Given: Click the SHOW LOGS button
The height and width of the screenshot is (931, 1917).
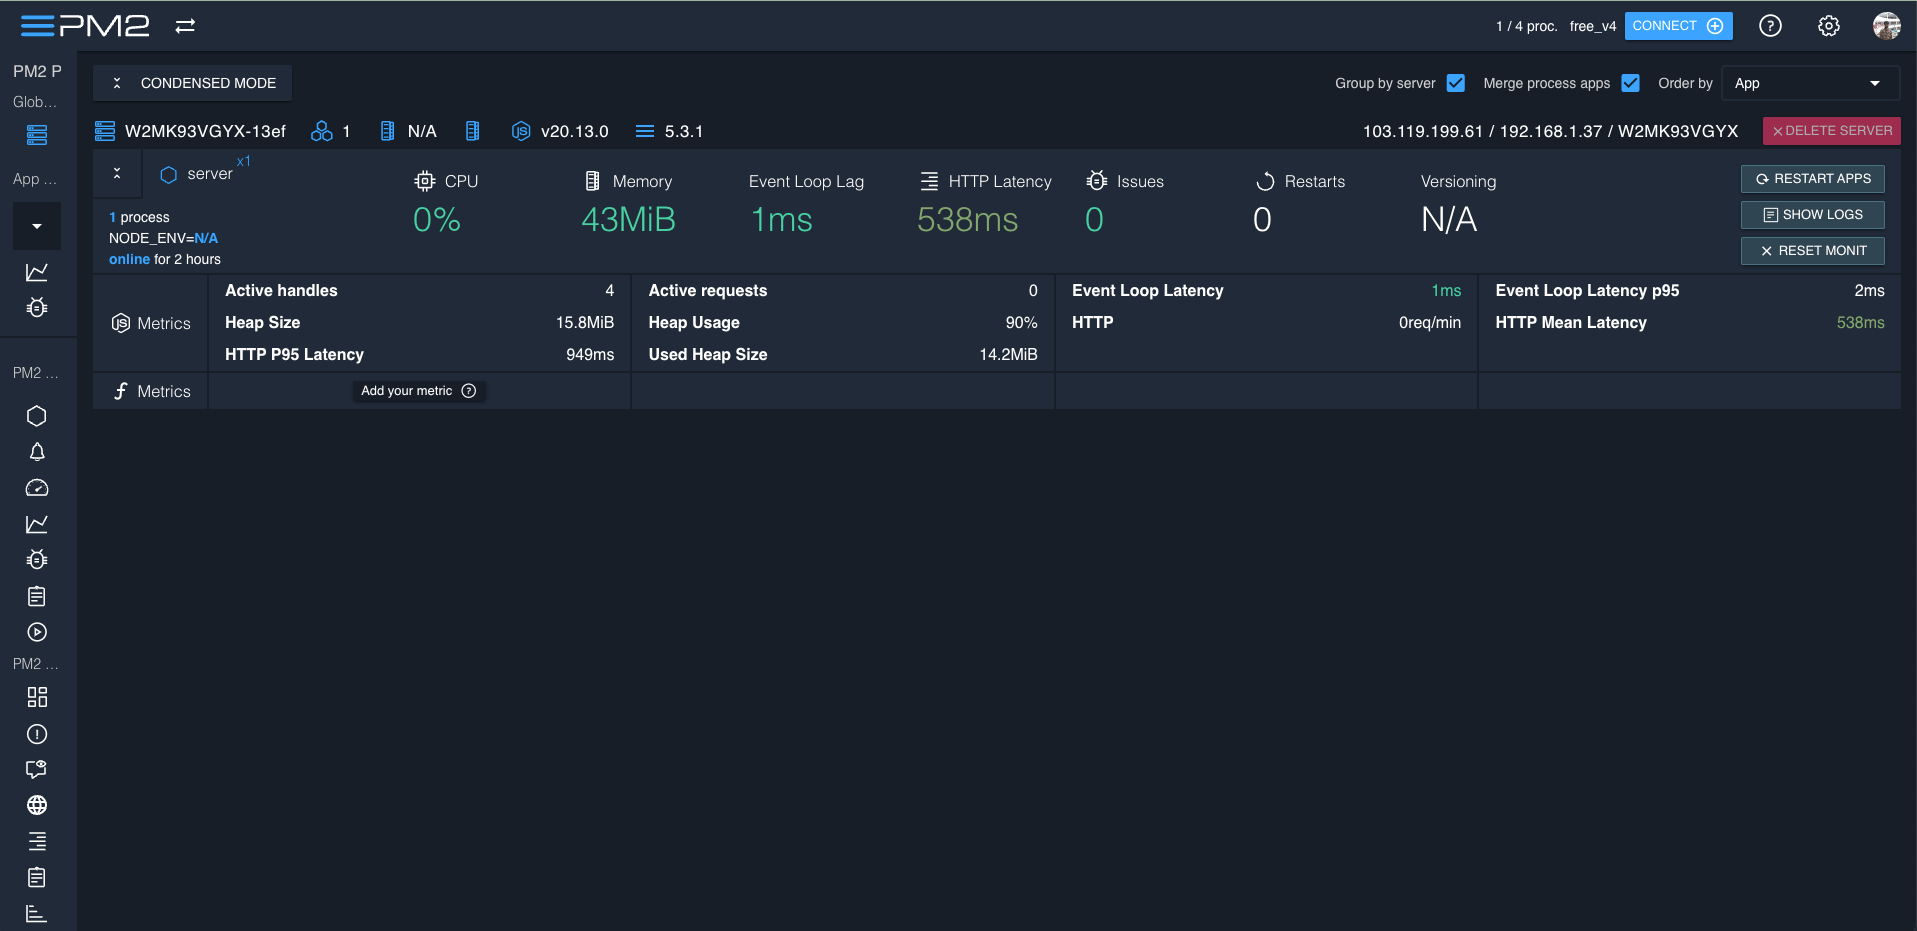Looking at the screenshot, I should click(1813, 215).
